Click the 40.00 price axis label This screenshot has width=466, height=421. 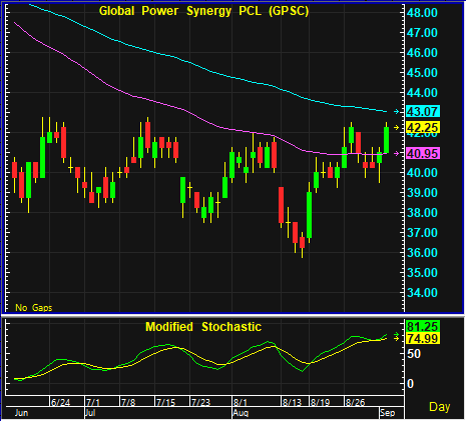pos(422,173)
